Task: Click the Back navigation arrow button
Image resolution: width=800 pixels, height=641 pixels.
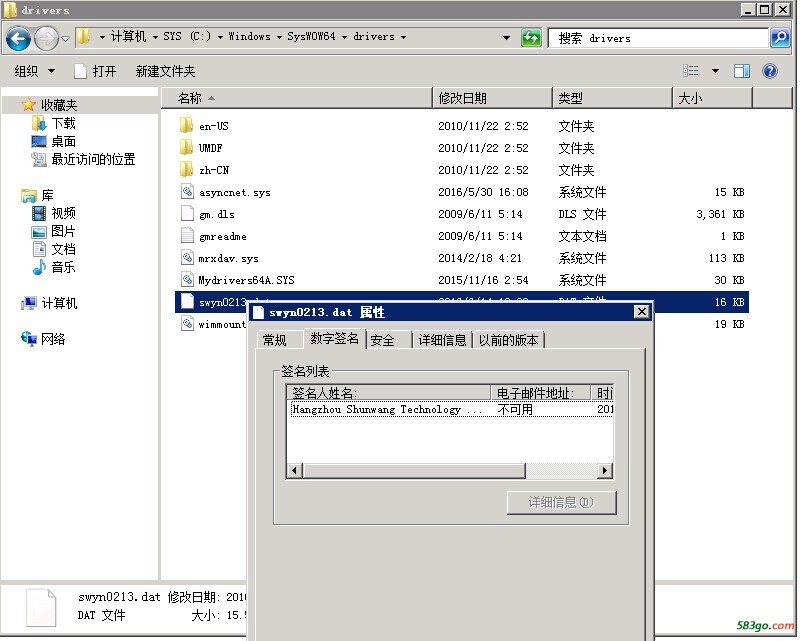Action: pyautogui.click(x=18, y=39)
